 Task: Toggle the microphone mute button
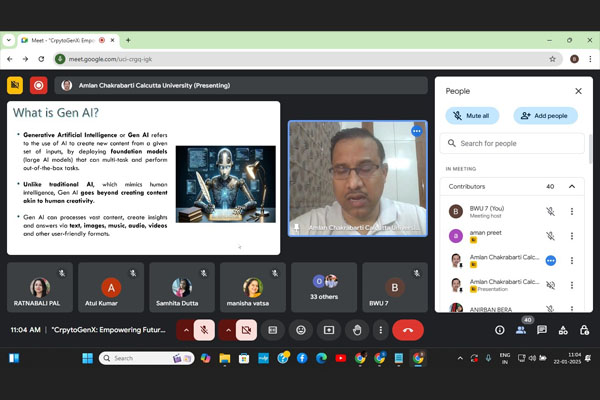coord(204,329)
